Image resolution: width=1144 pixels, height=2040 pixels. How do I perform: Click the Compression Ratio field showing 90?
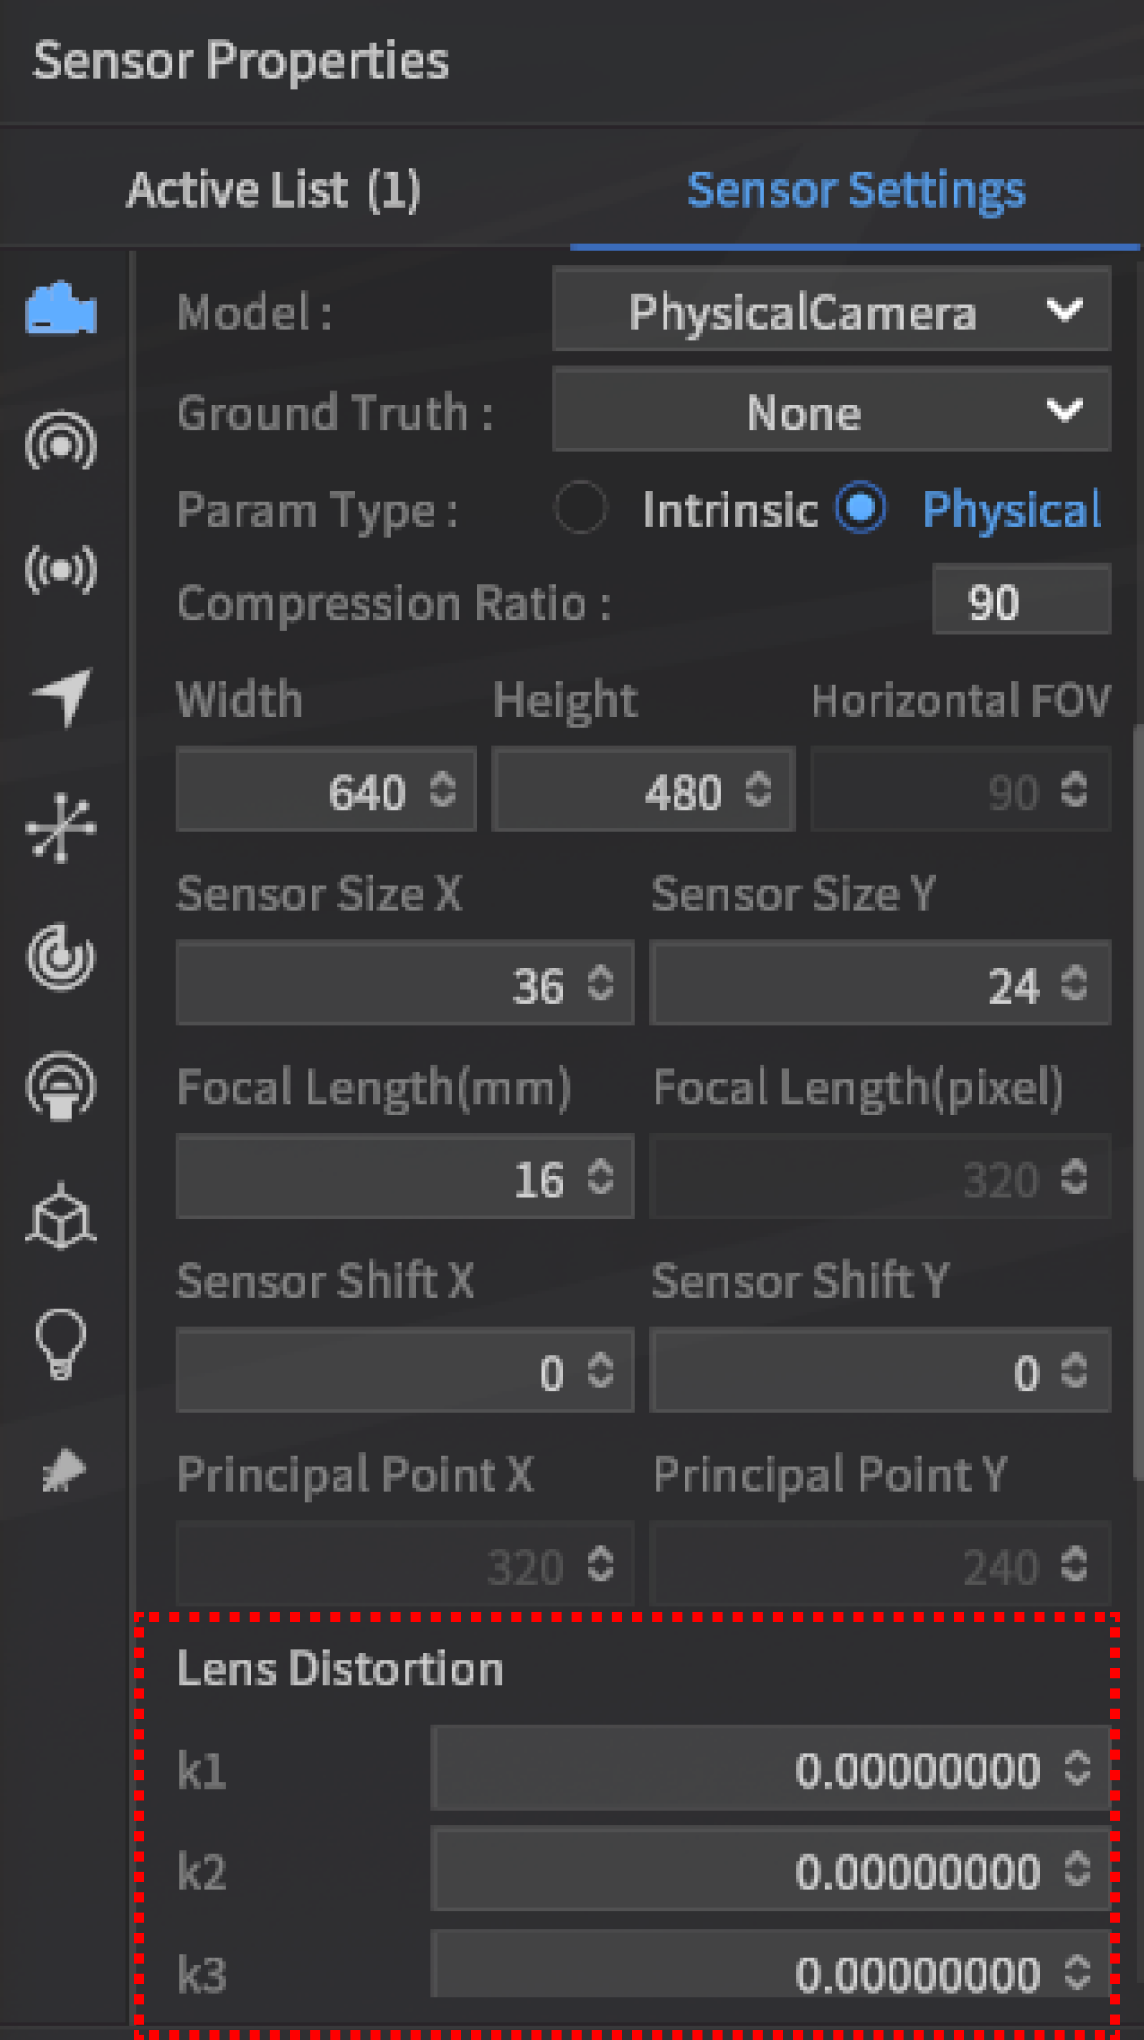pyautogui.click(x=1020, y=601)
